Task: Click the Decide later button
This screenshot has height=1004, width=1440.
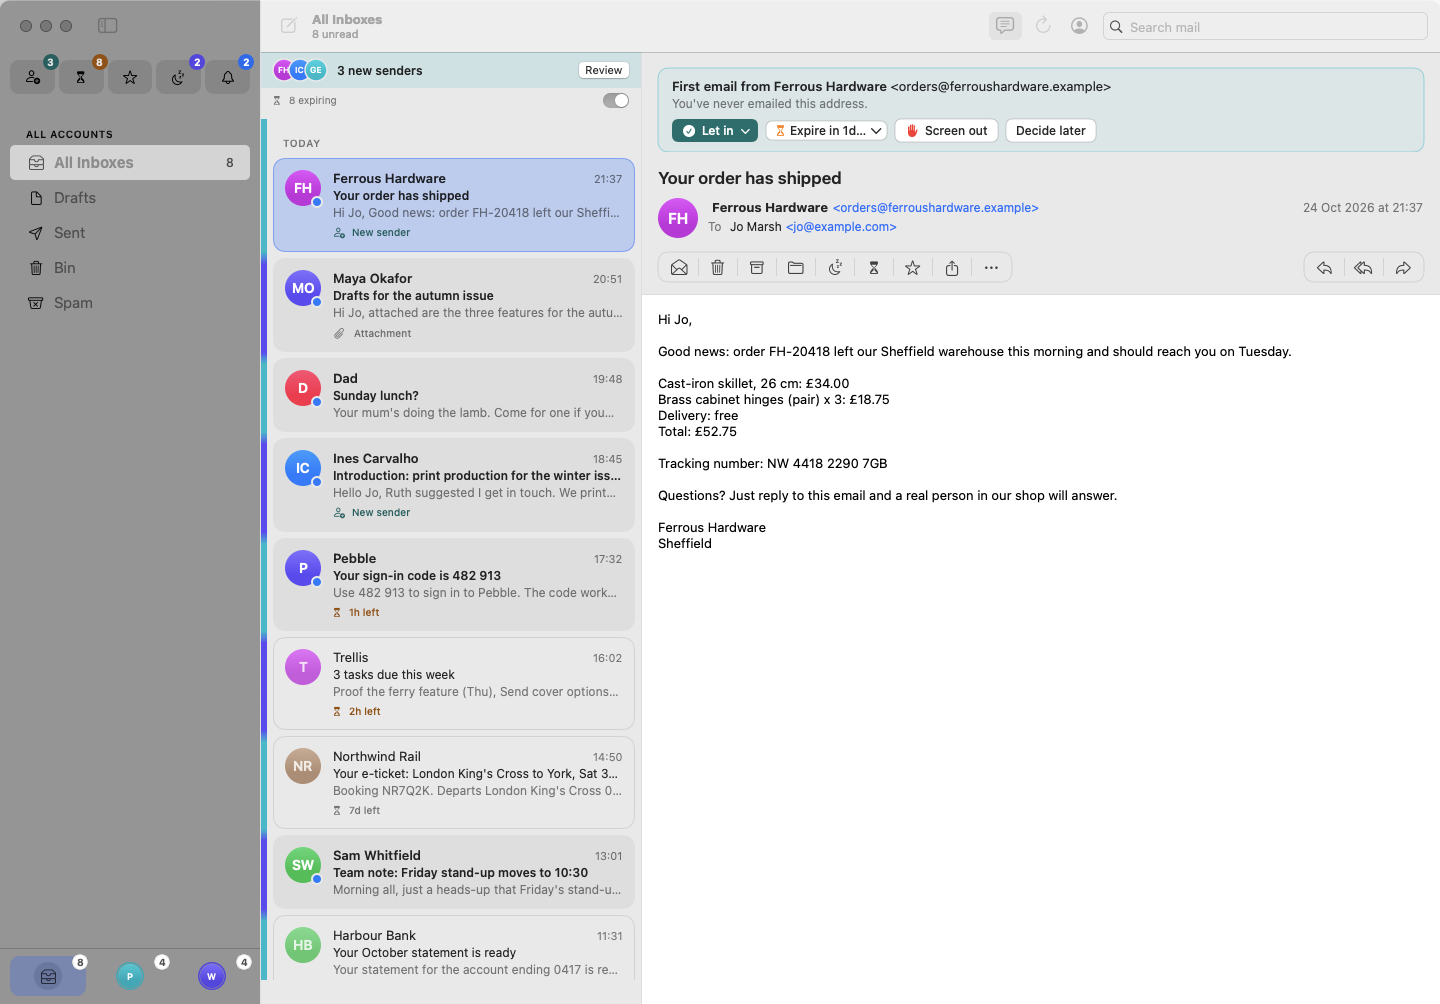Action: pyautogui.click(x=1050, y=131)
